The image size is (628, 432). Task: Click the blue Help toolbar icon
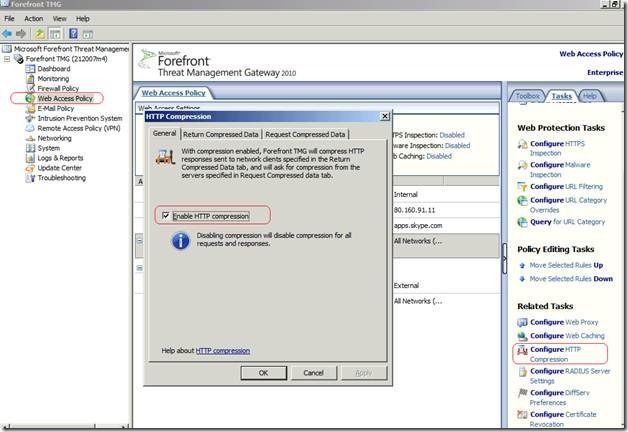click(73, 34)
